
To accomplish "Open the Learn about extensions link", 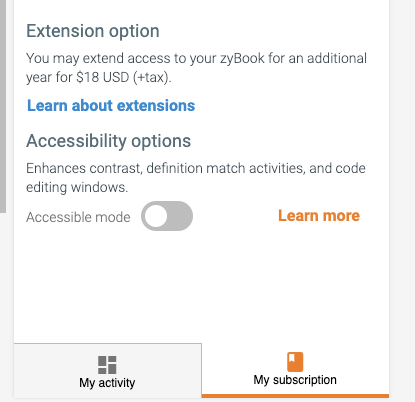I will 111,106.
